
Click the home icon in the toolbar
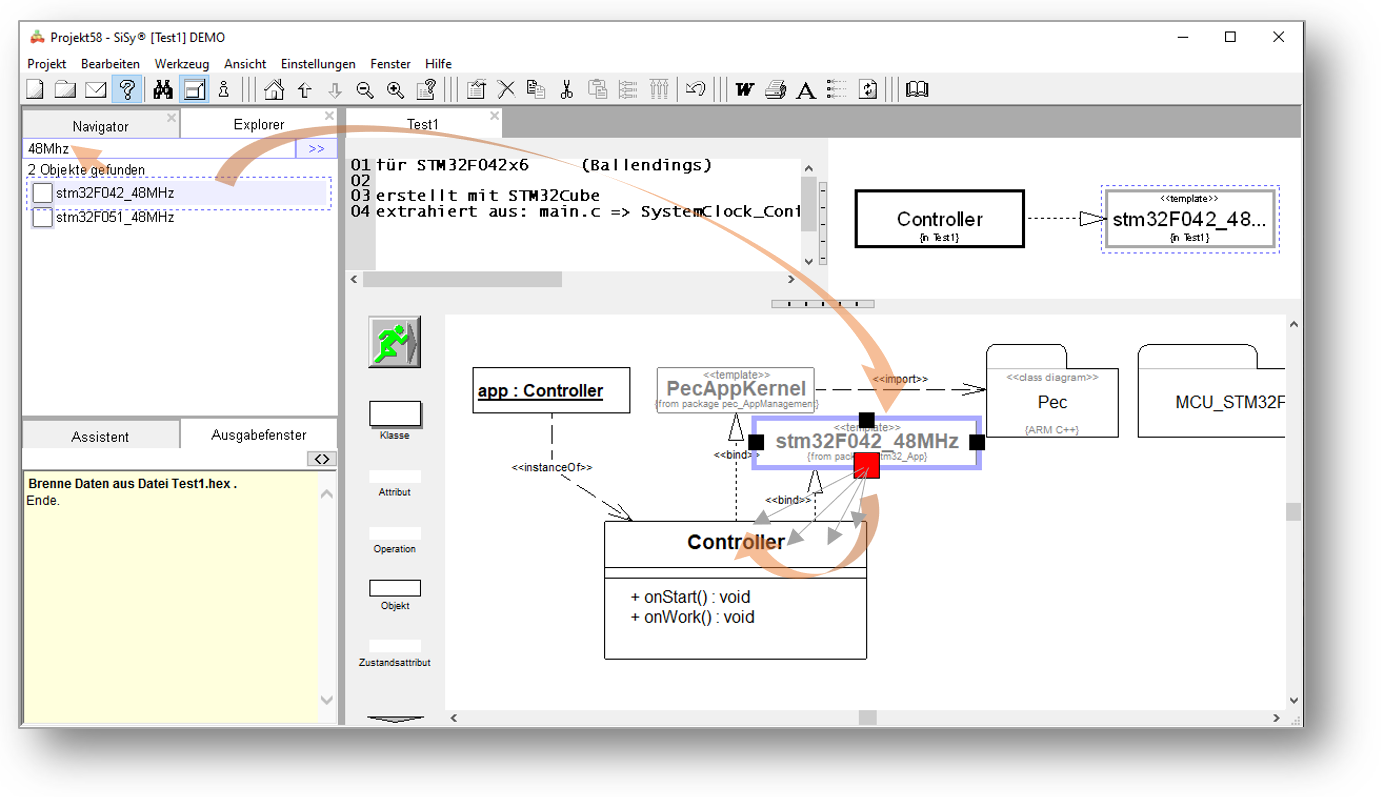(x=274, y=90)
